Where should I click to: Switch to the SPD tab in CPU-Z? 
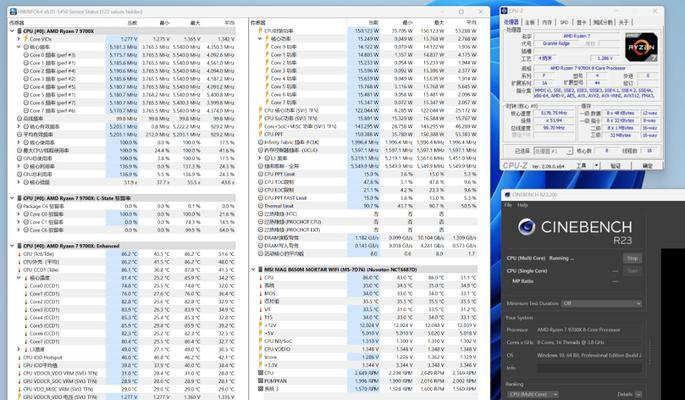(x=564, y=22)
